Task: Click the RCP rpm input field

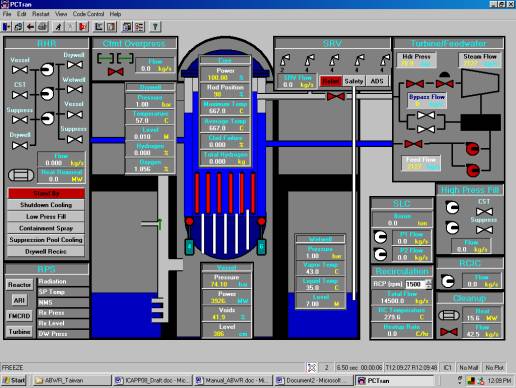Action: [x=415, y=284]
